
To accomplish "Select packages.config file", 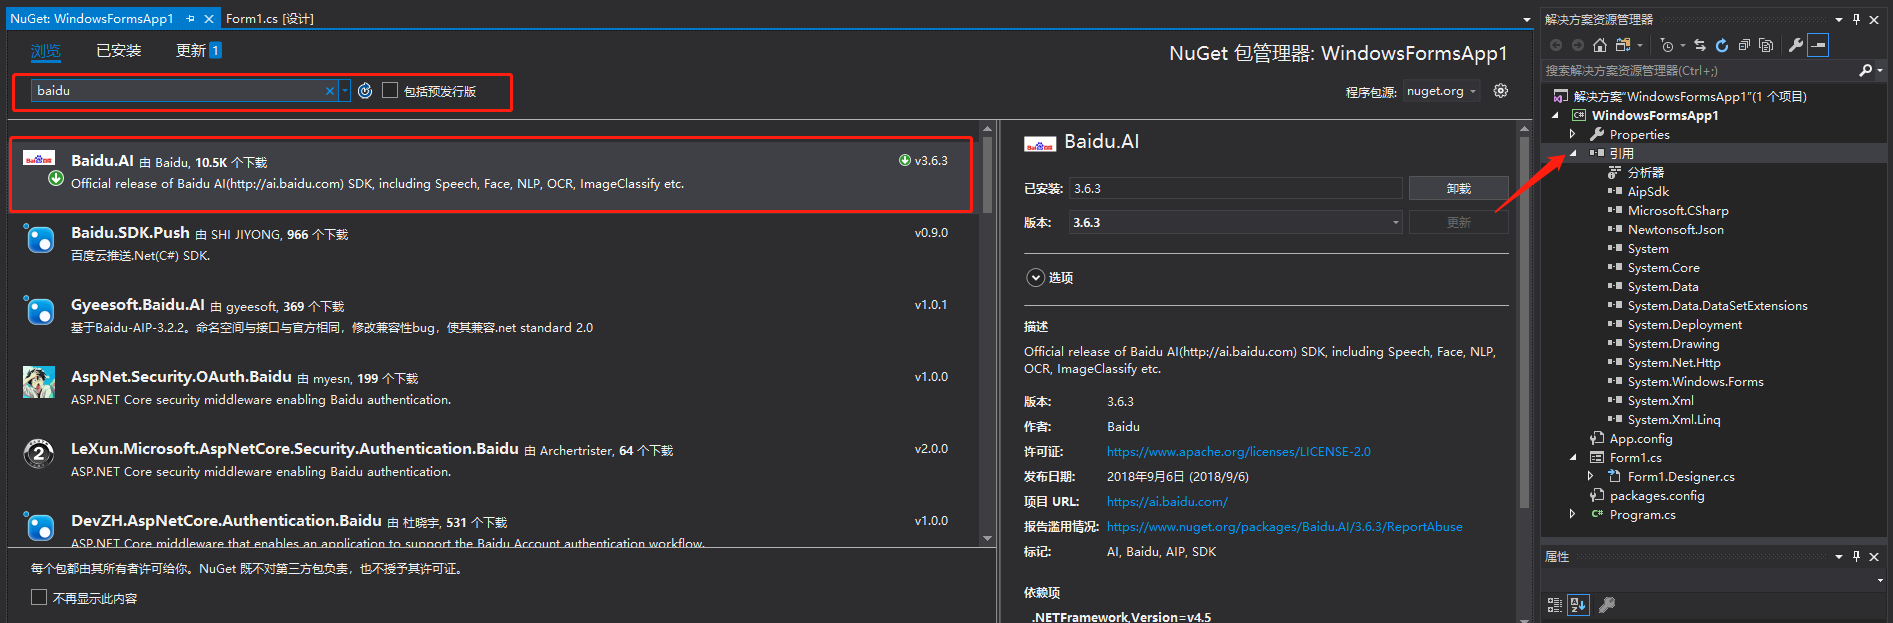I will click(1656, 495).
